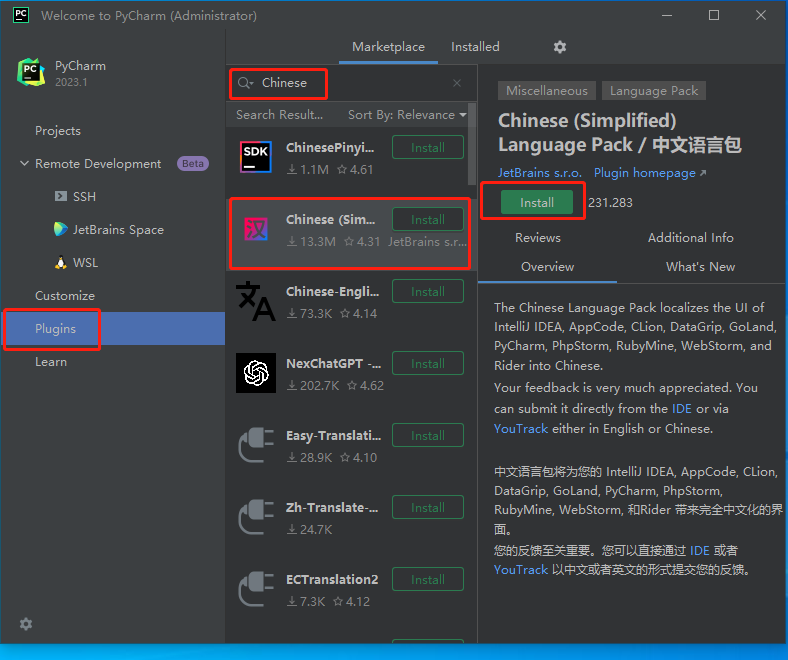Click IDE link in Chinese description

[700, 550]
